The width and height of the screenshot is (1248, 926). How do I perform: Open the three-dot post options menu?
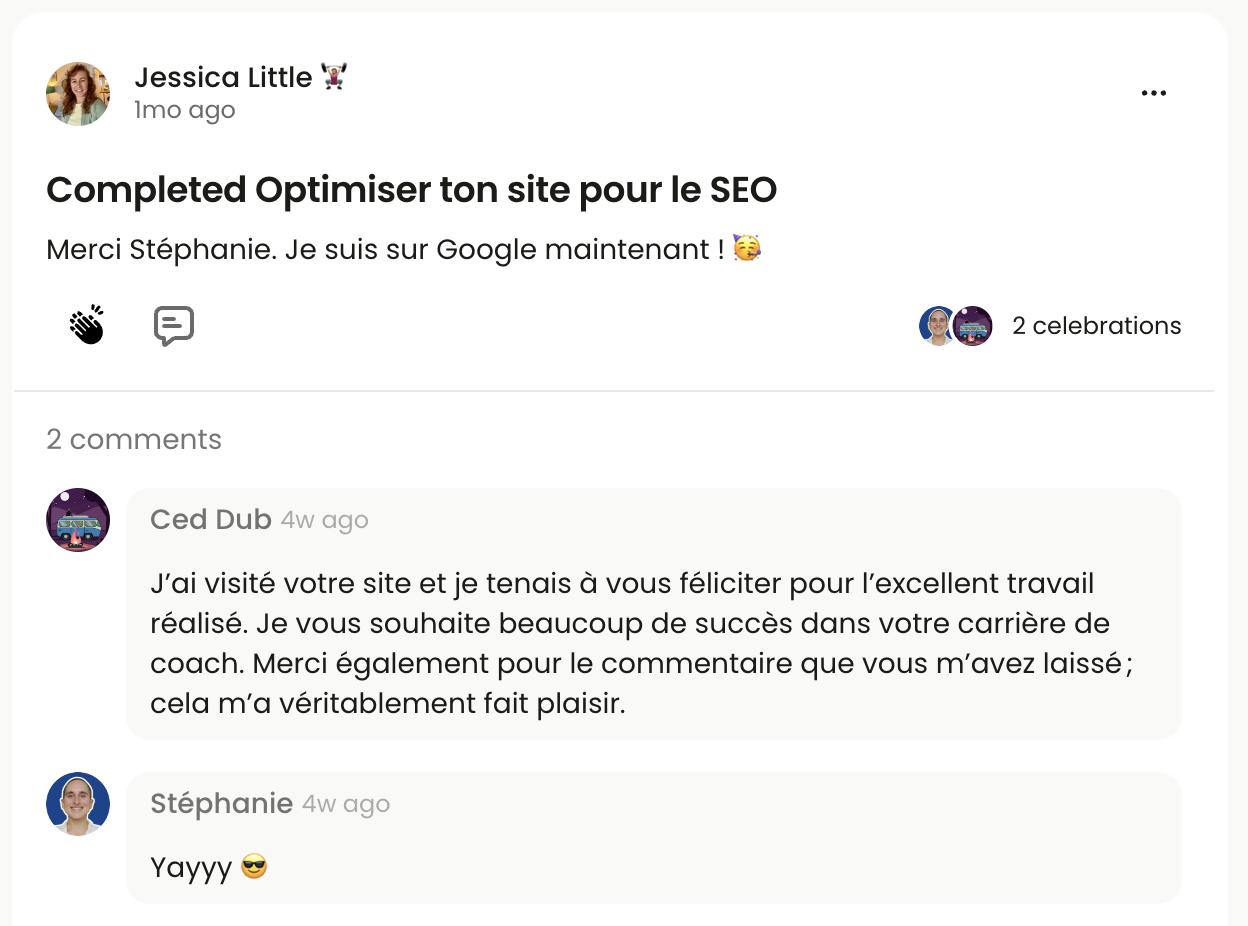click(1154, 93)
